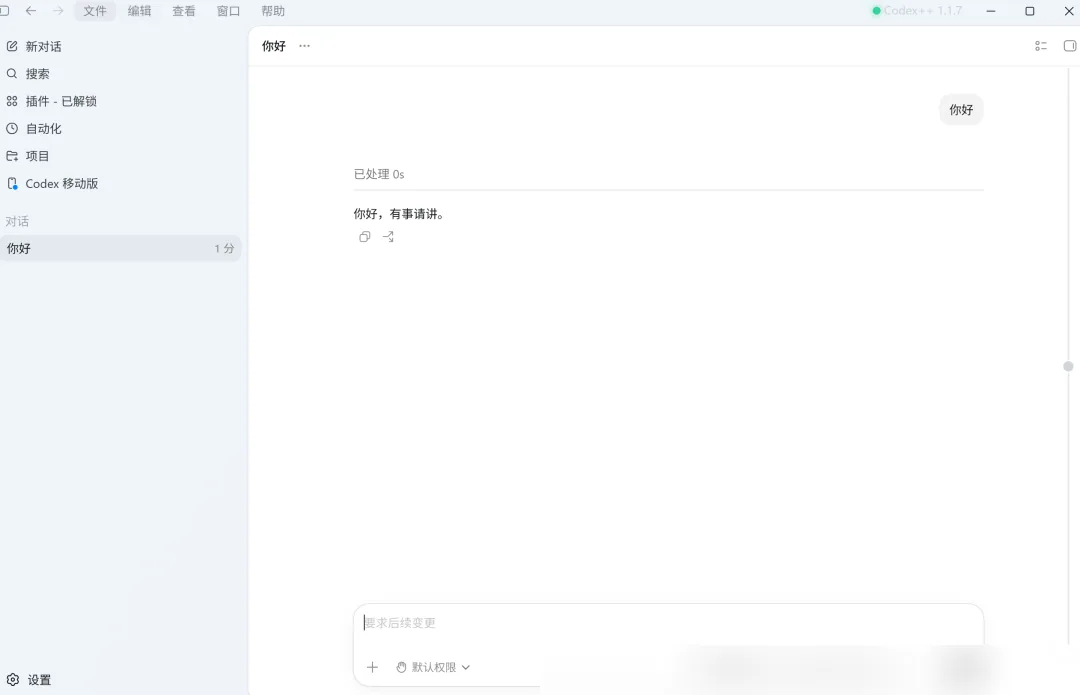Open 插件 - 已解锁 page

click(51, 101)
